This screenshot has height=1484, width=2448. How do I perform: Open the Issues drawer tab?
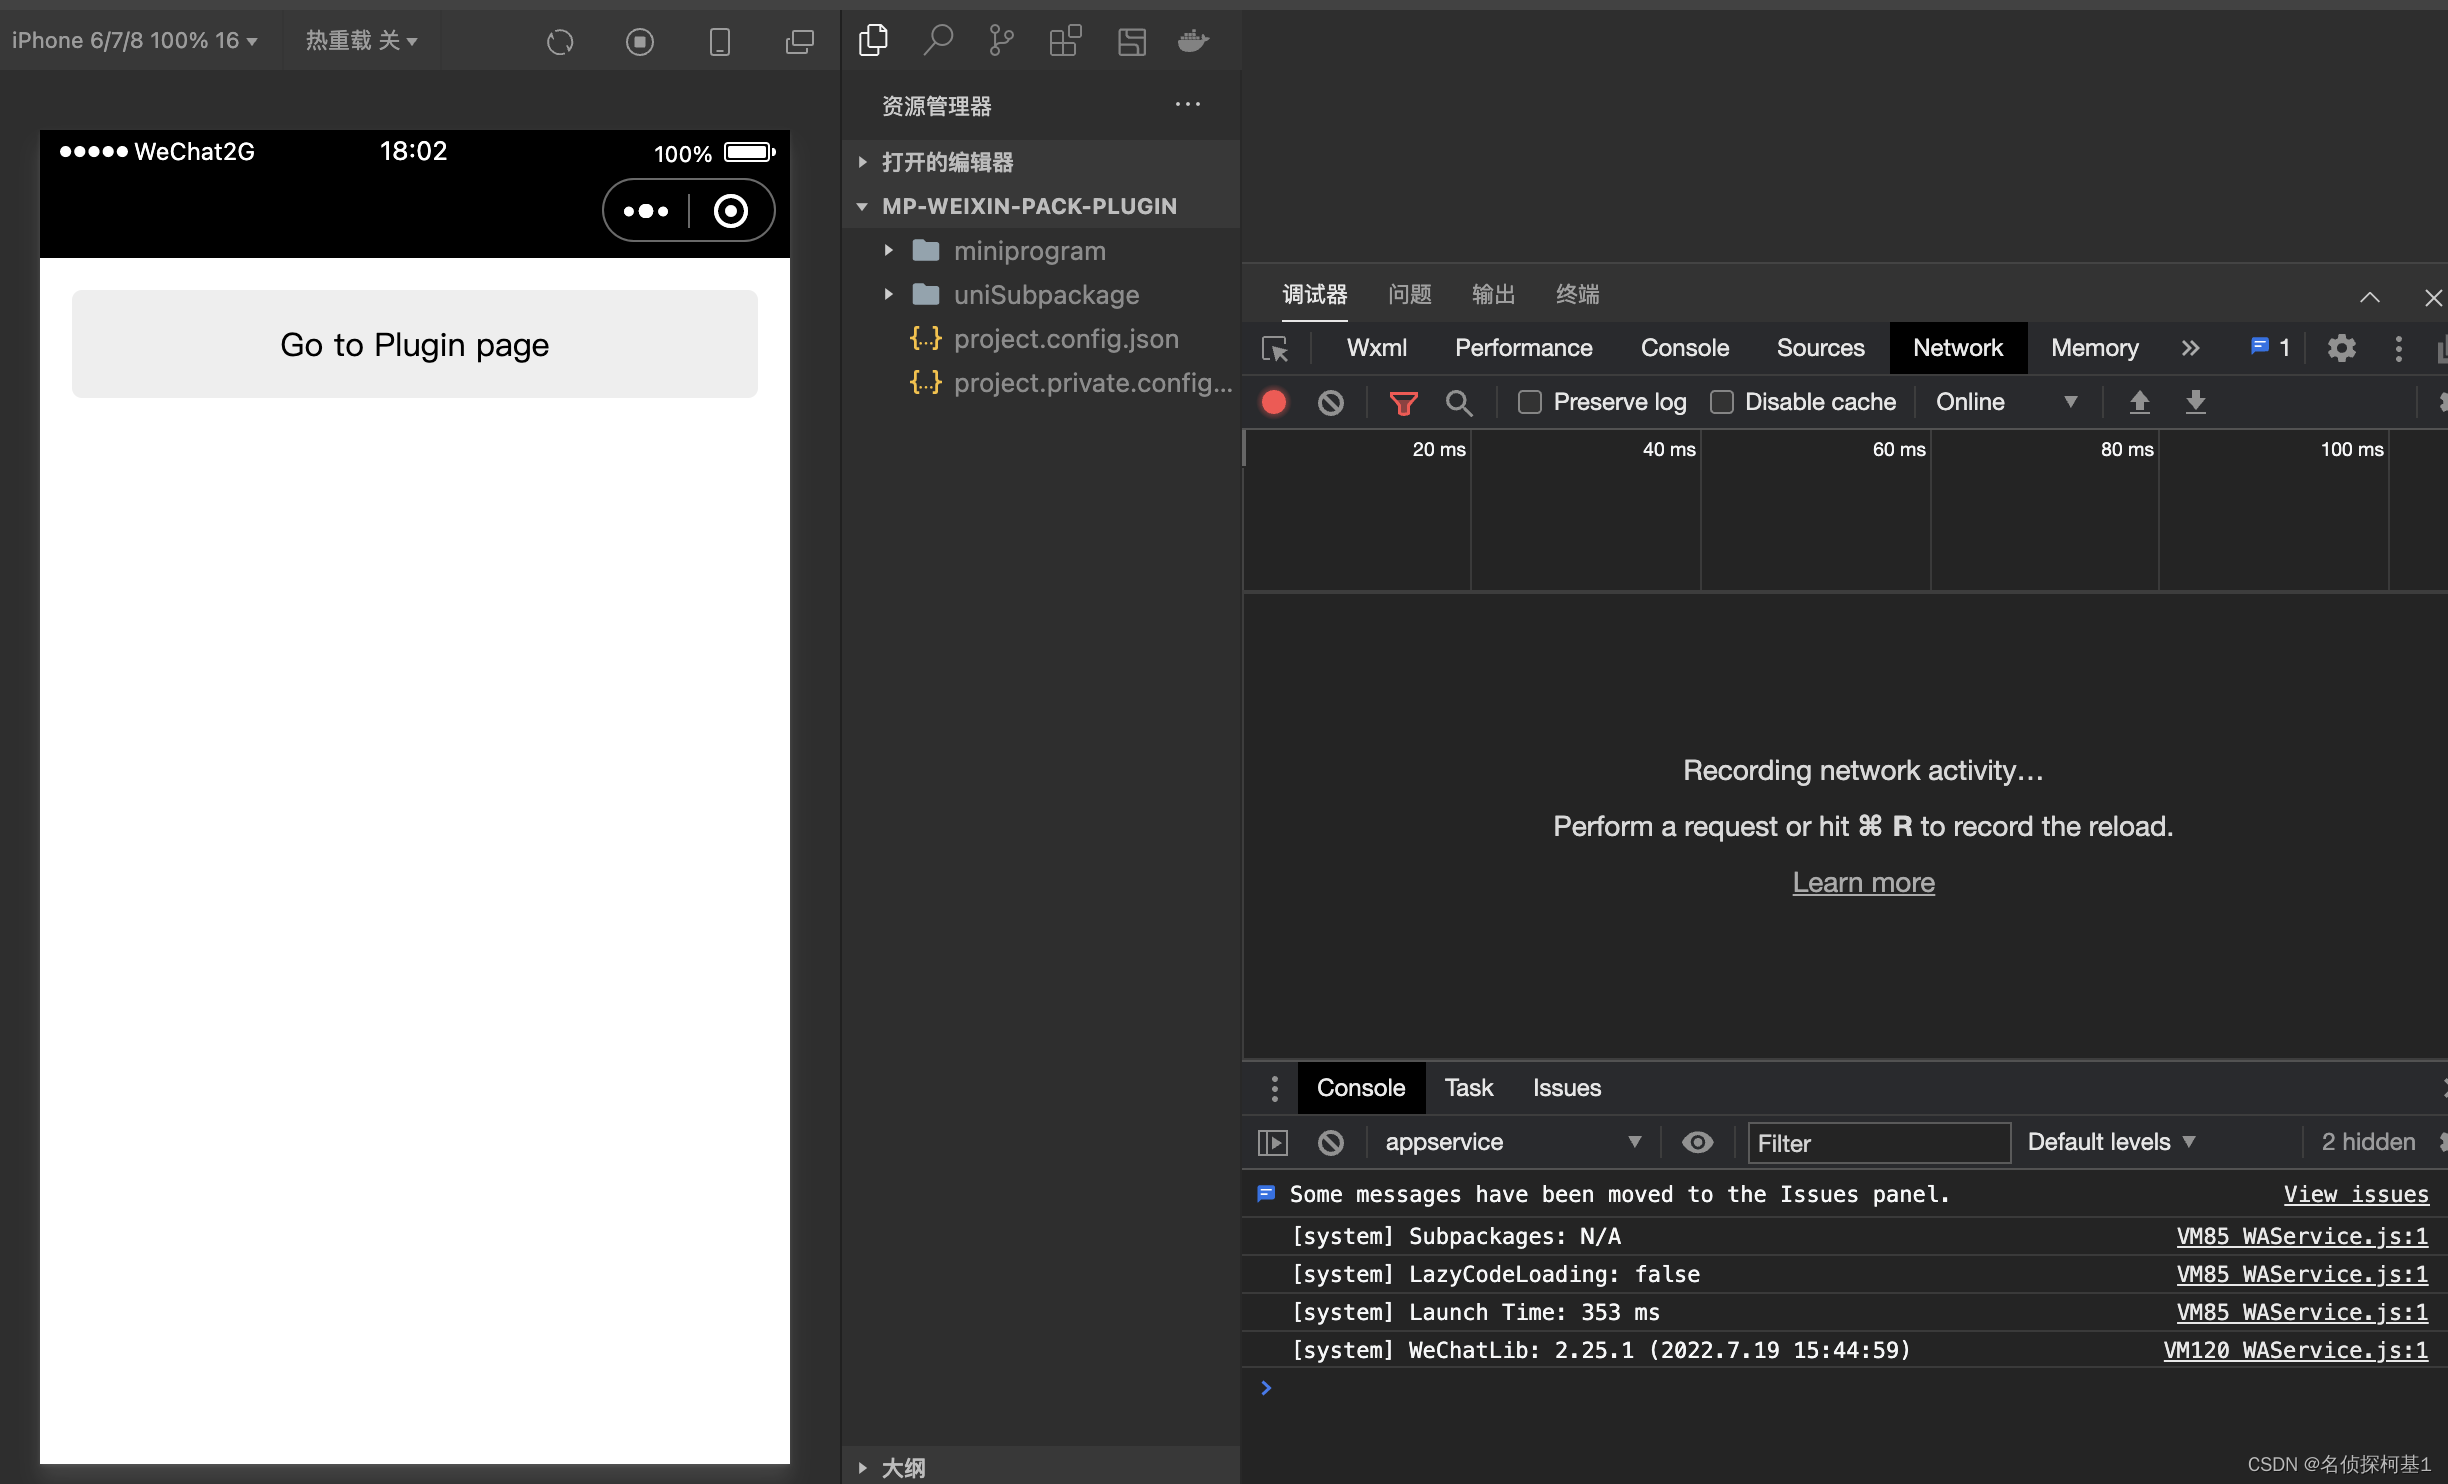click(1566, 1088)
